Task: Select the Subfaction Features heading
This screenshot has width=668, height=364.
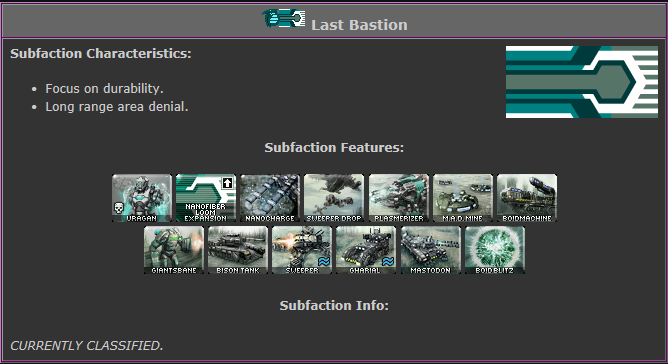Action: pos(334,147)
